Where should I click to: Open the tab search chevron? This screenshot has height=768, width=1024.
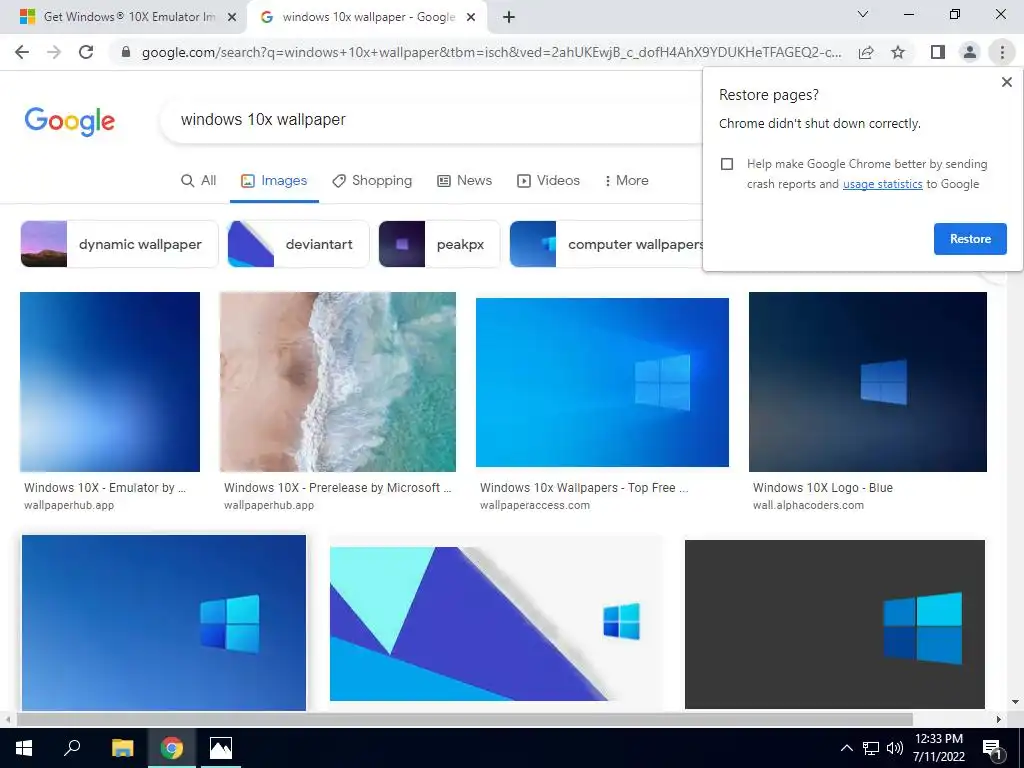863,14
